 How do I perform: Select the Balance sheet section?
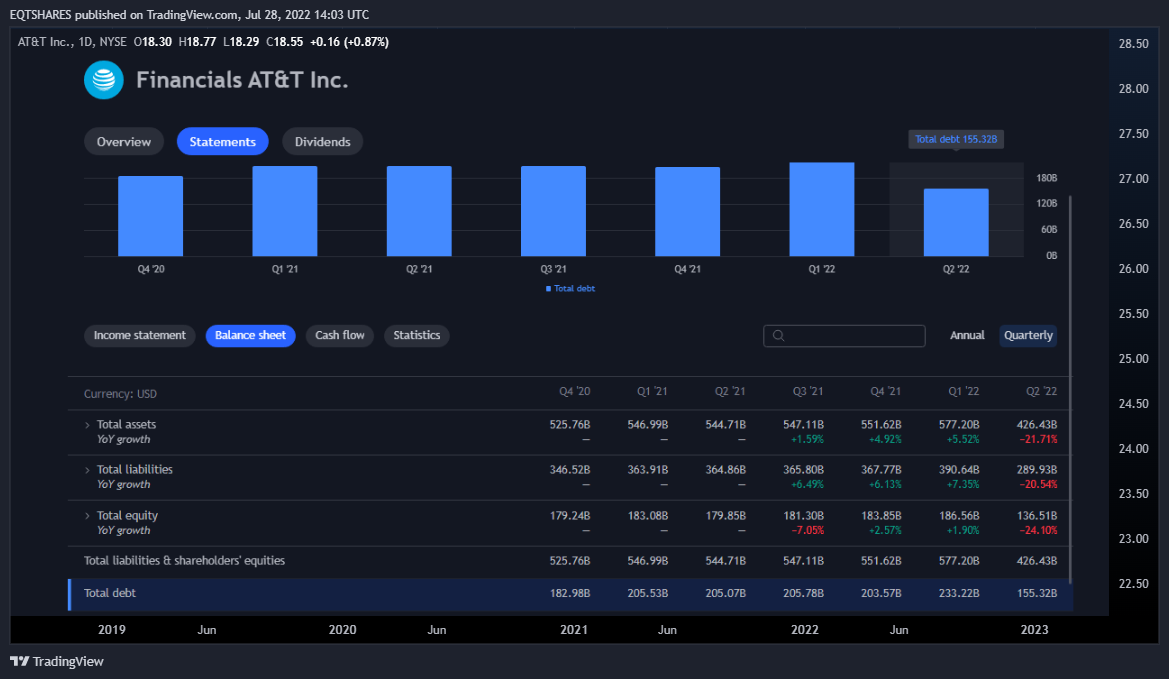pos(250,335)
